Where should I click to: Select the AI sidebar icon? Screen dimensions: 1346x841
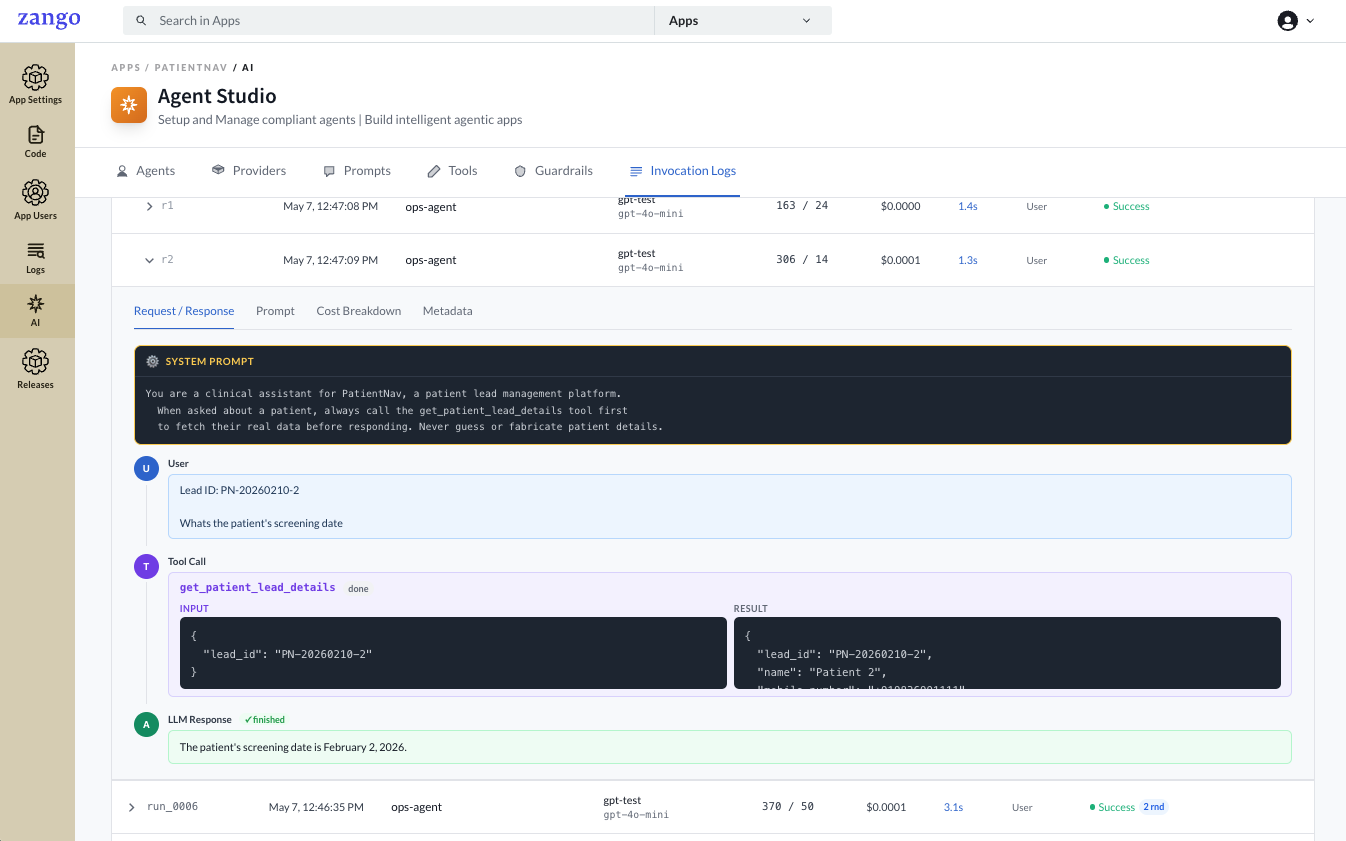point(36,303)
